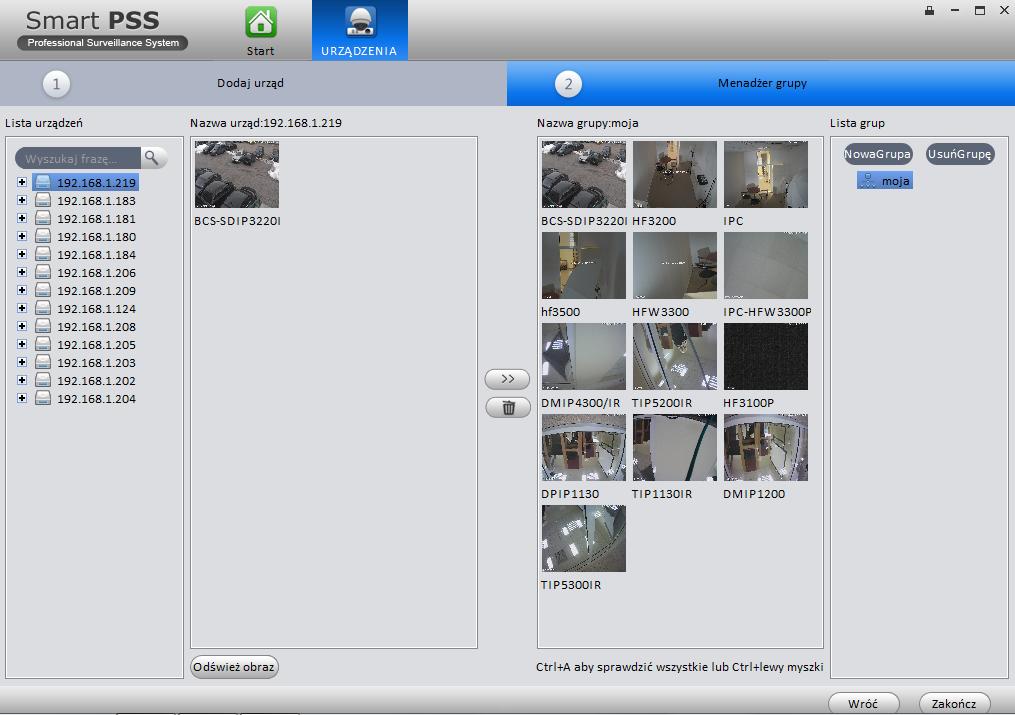The width and height of the screenshot is (1015, 715).
Task: Expand device 192.168.1.203
Action: coord(22,362)
